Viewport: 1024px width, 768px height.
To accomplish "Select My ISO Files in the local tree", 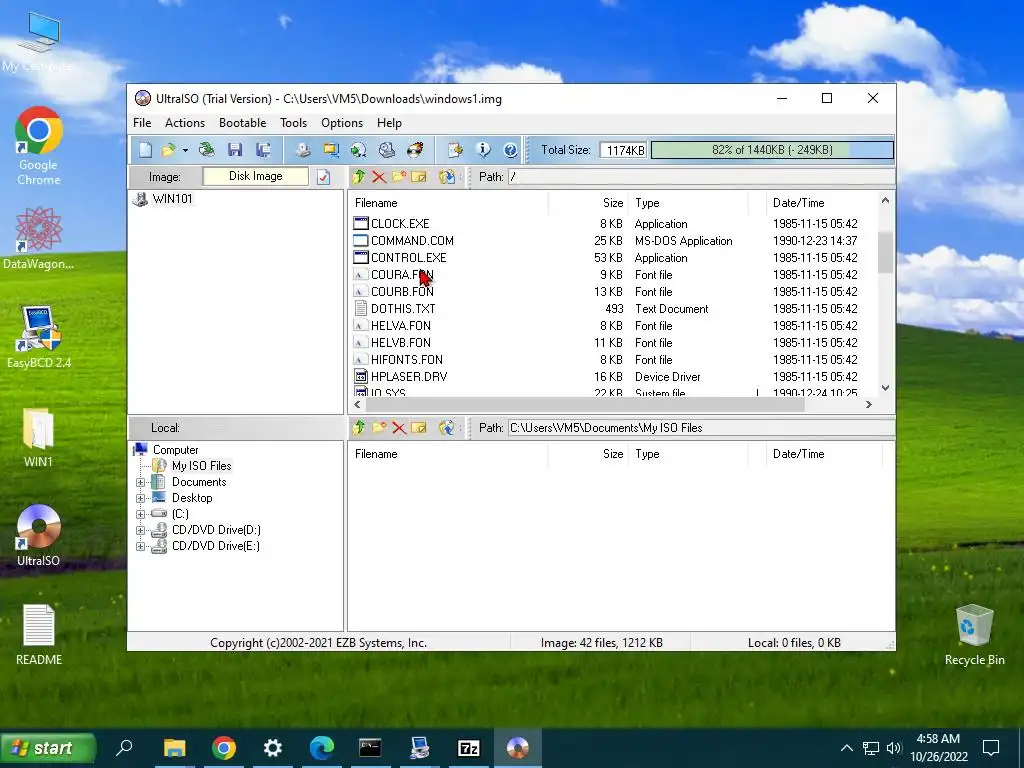I will 201,466.
